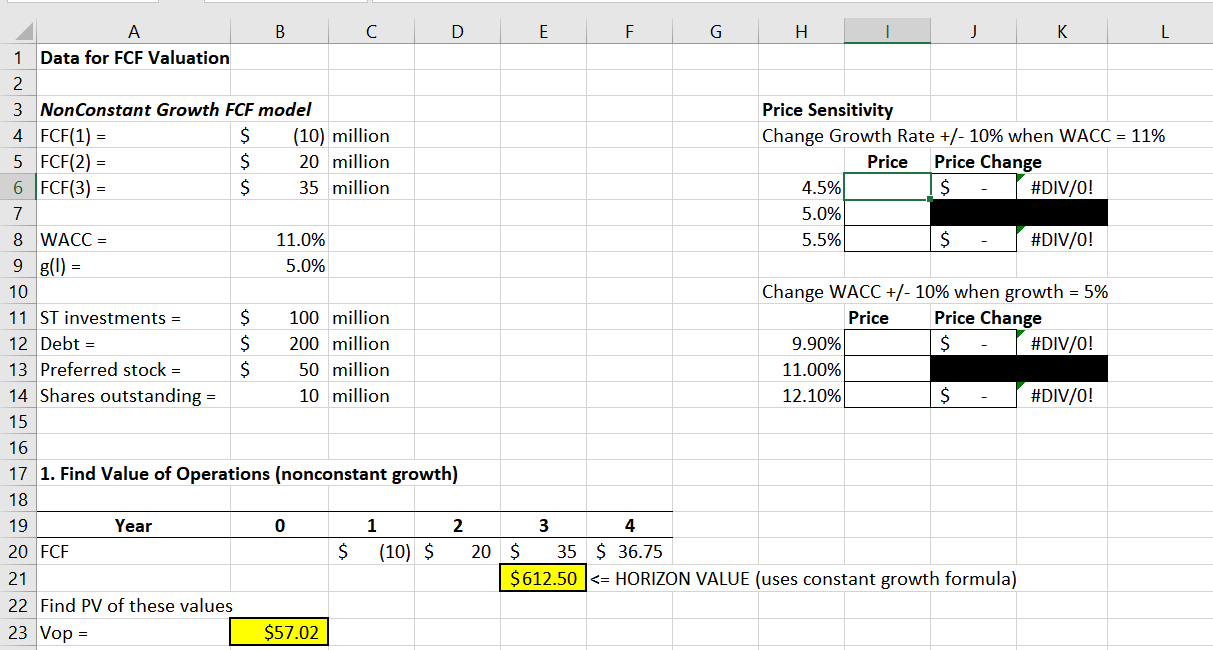The height and width of the screenshot is (650, 1213).
Task: Select column header H
Action: [800, 31]
